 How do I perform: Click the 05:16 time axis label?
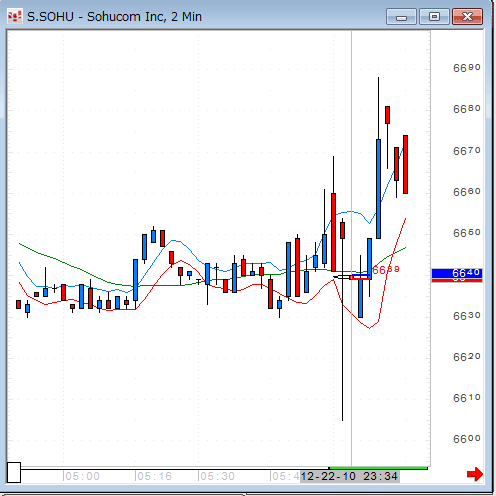pyautogui.click(x=154, y=476)
